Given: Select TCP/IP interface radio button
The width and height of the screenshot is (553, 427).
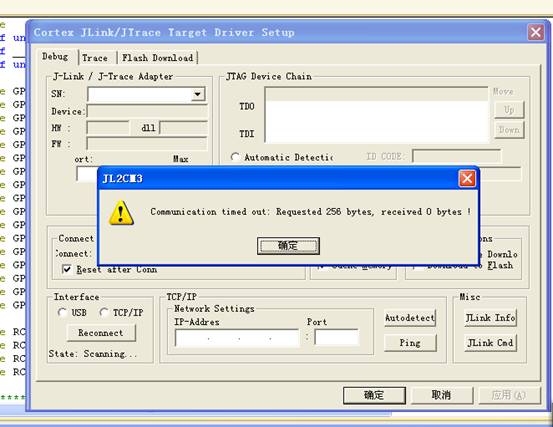Looking at the screenshot, I should (x=104, y=313).
